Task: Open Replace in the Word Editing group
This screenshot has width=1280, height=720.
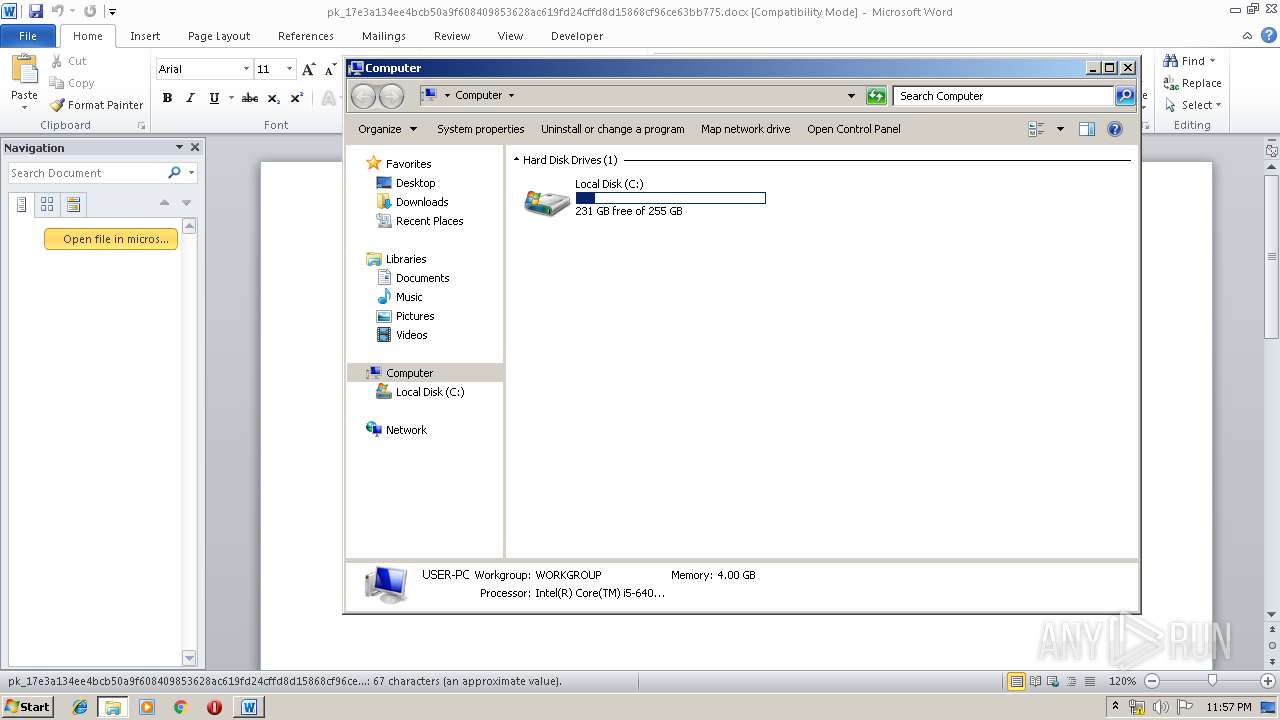Action: pyautogui.click(x=1192, y=83)
